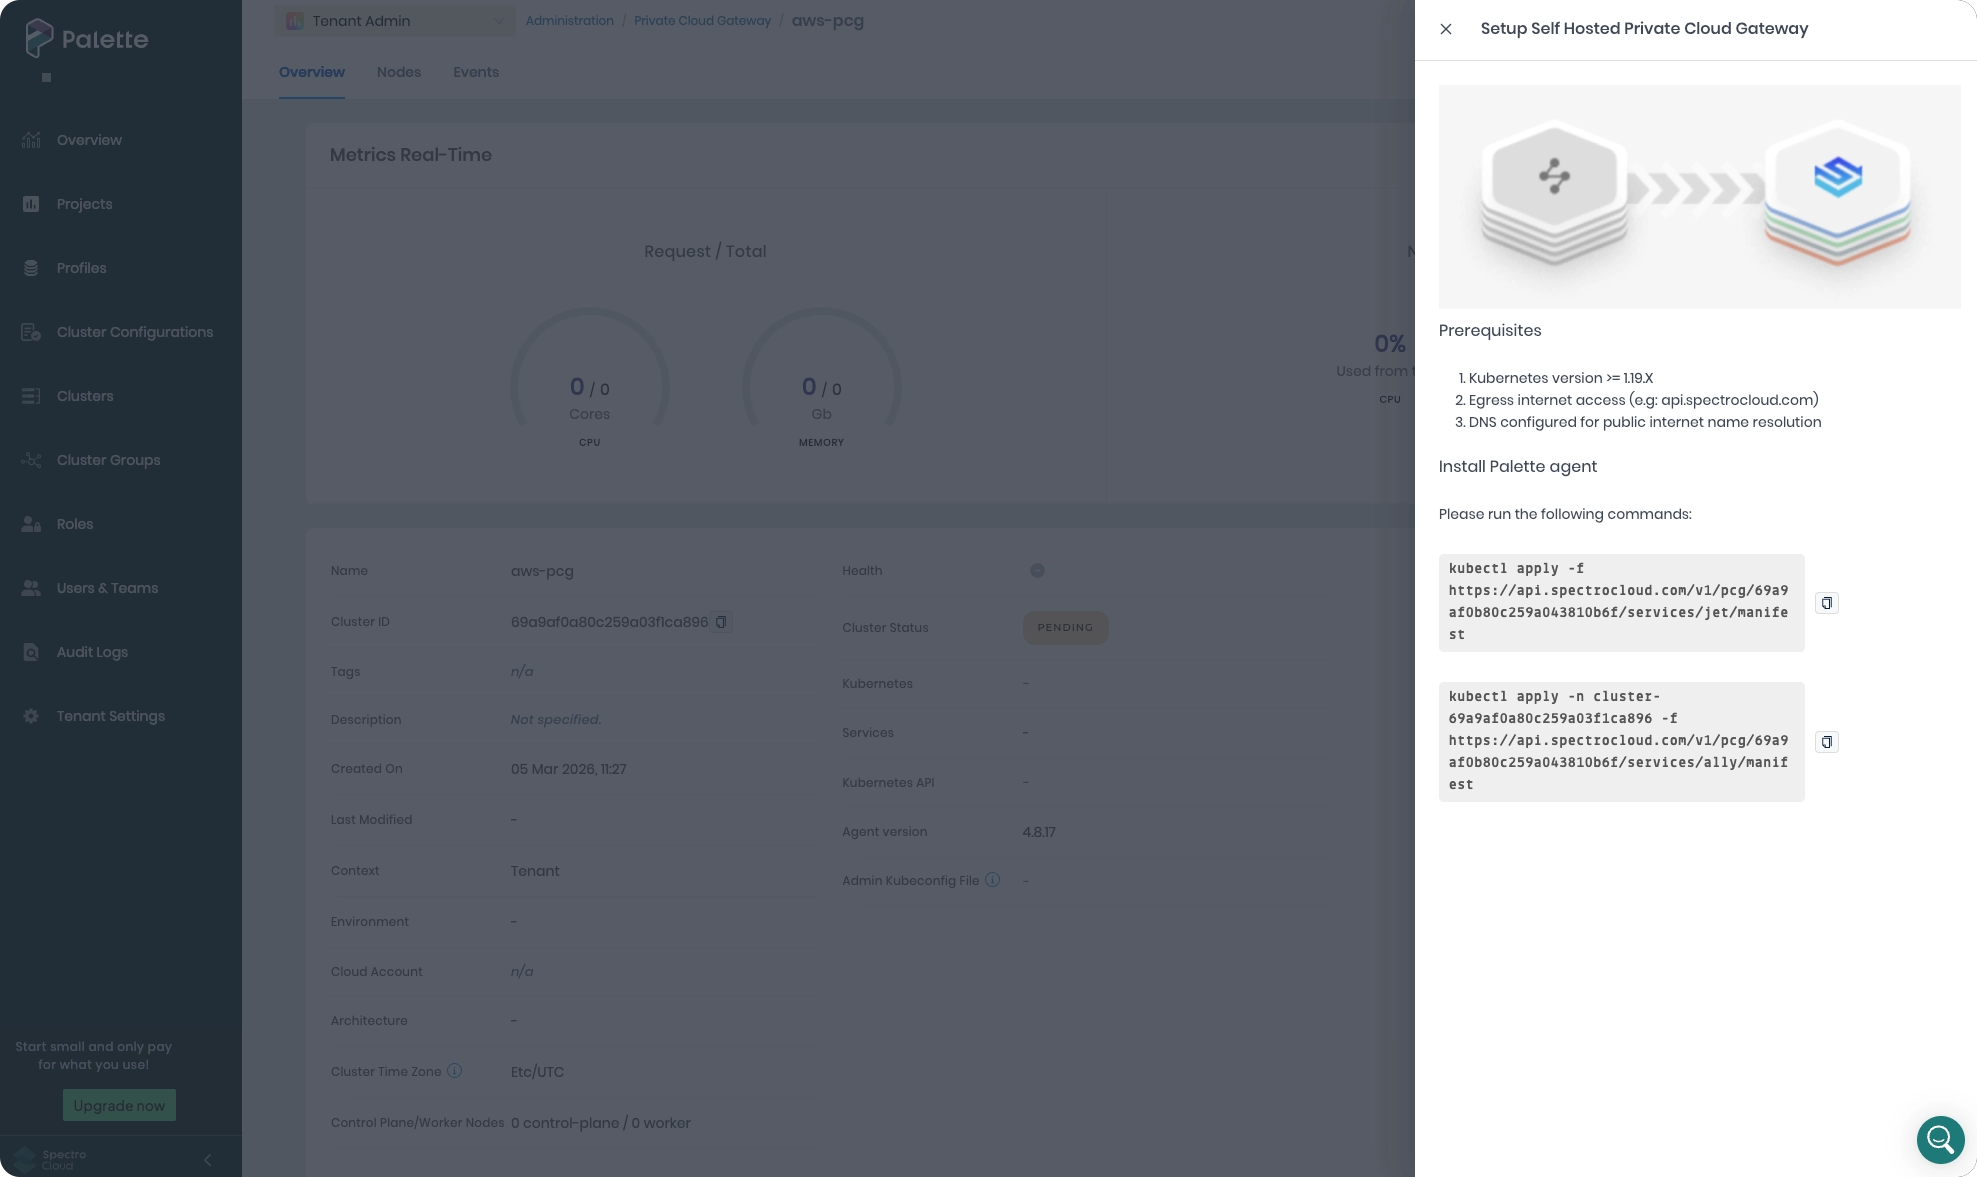
Task: Copy the ally manifest kubectl command
Action: pos(1827,742)
